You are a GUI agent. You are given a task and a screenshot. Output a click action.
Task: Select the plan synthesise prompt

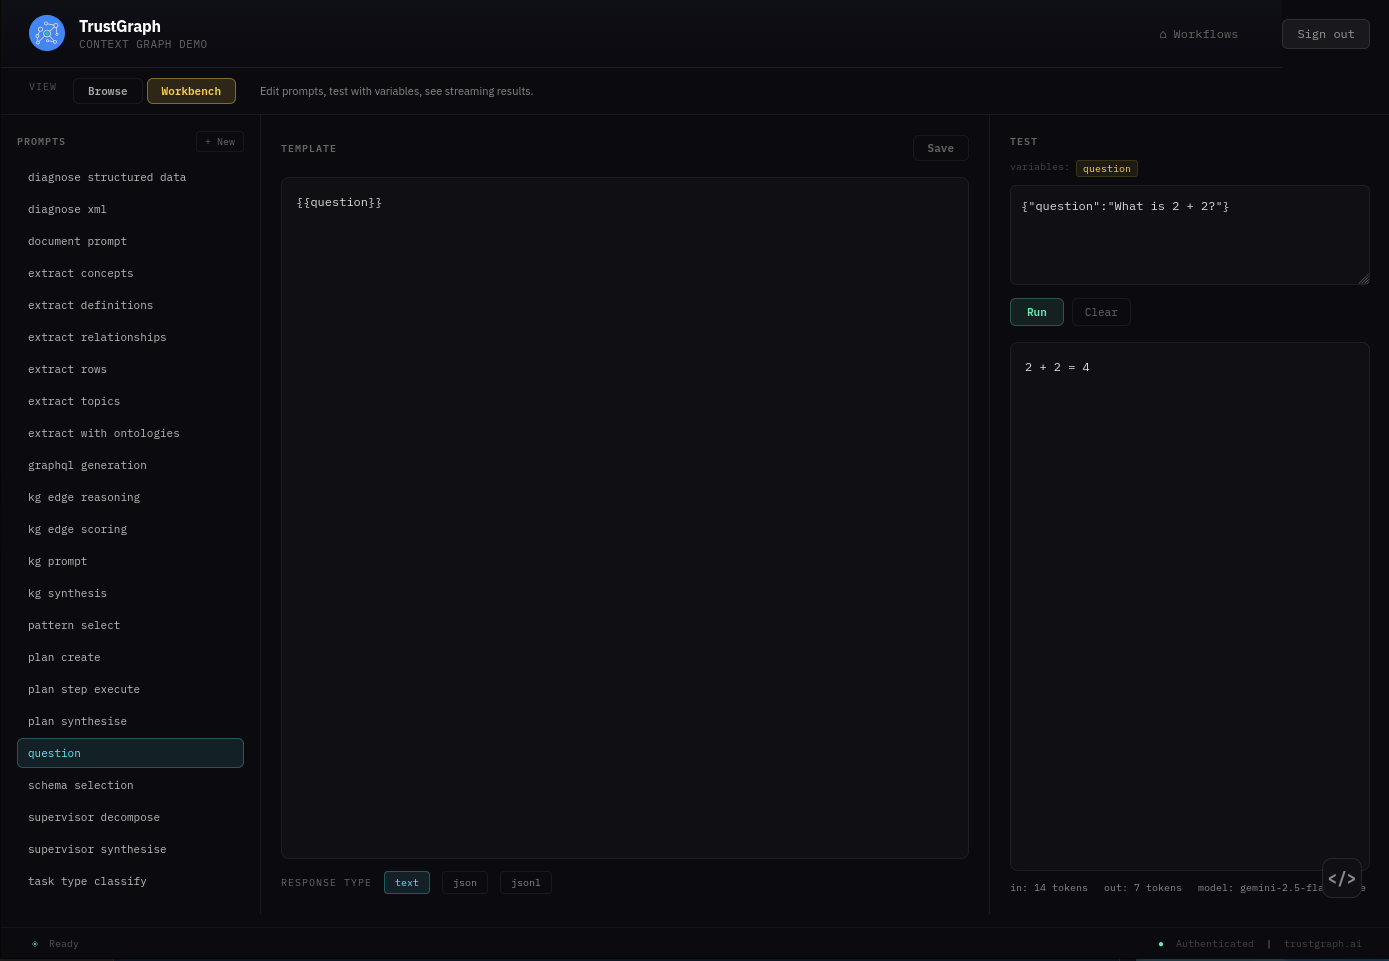pos(130,721)
